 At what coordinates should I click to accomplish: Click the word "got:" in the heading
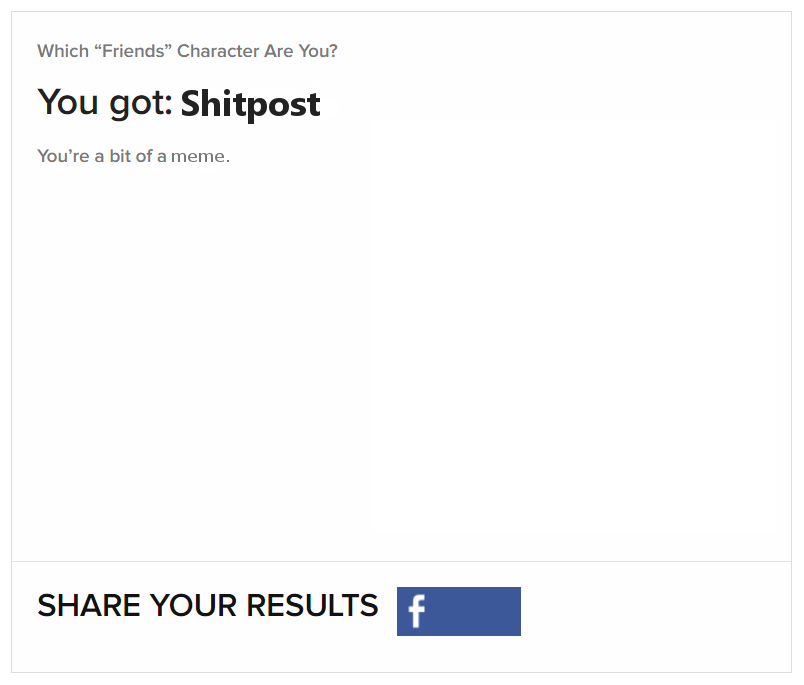(141, 104)
